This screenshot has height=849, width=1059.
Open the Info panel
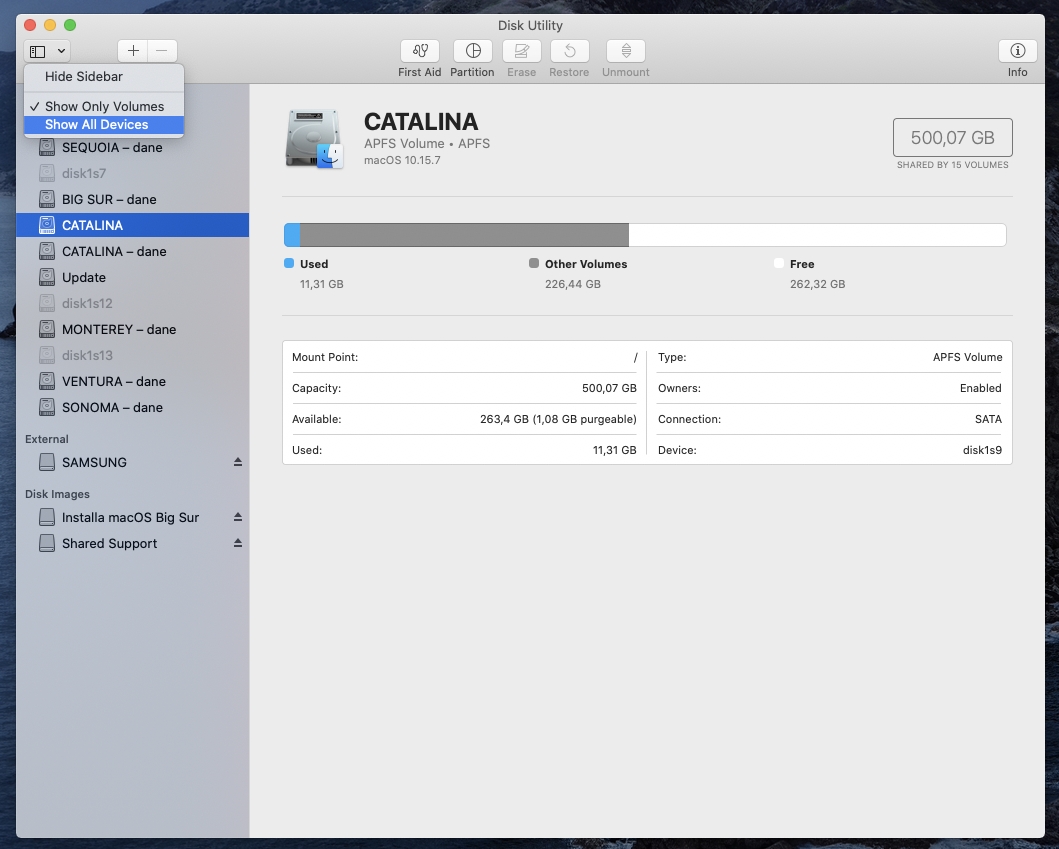click(x=1017, y=51)
